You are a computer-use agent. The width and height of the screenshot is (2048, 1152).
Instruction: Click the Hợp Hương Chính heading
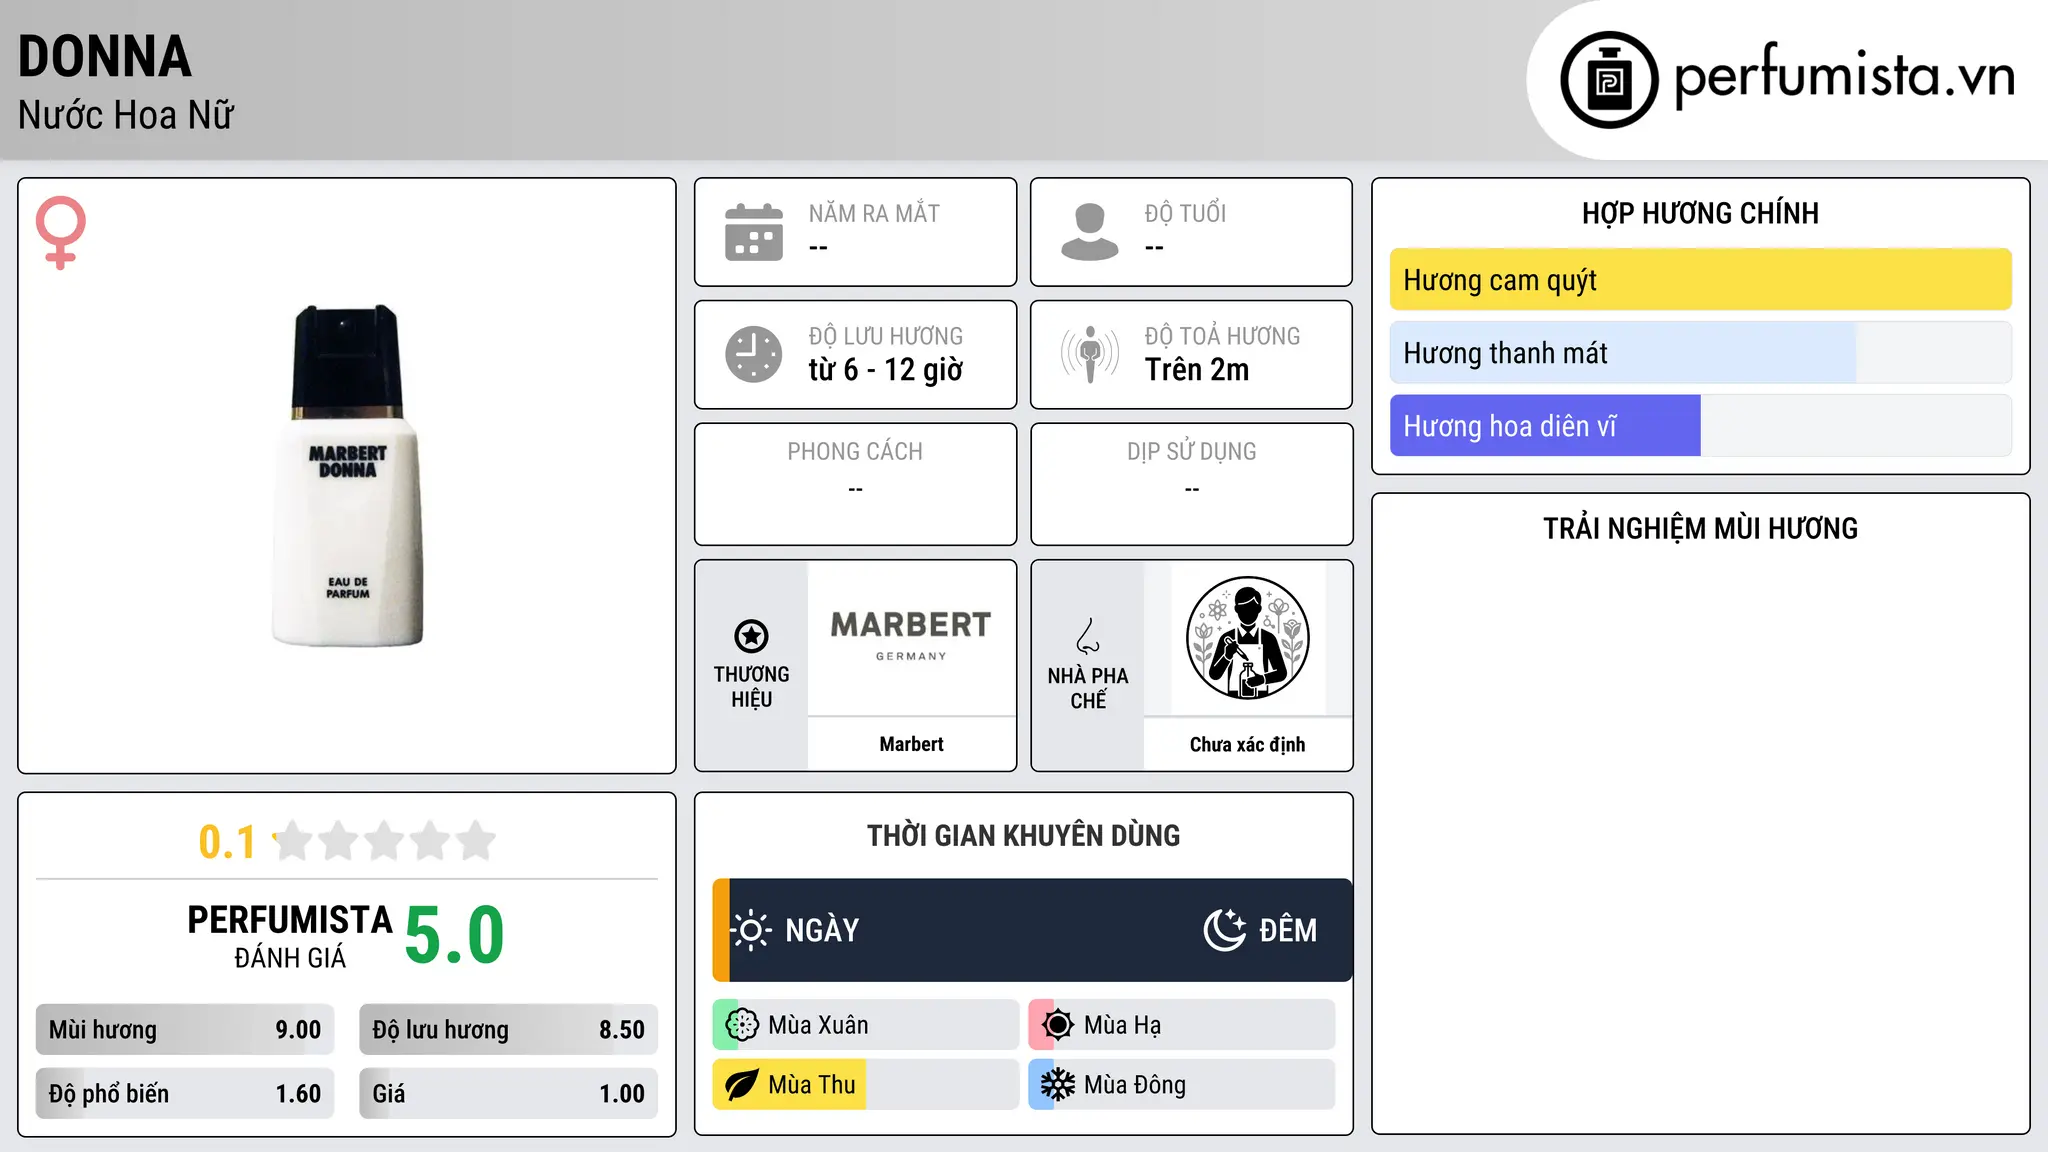pyautogui.click(x=1700, y=213)
